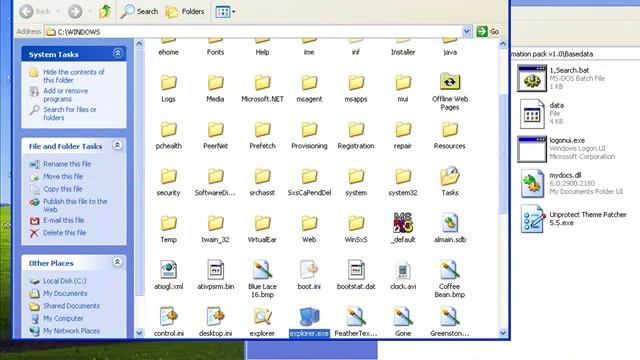Viewport: 640px width, 360px height.
Task: Open the Views dropdown button
Action: point(225,11)
